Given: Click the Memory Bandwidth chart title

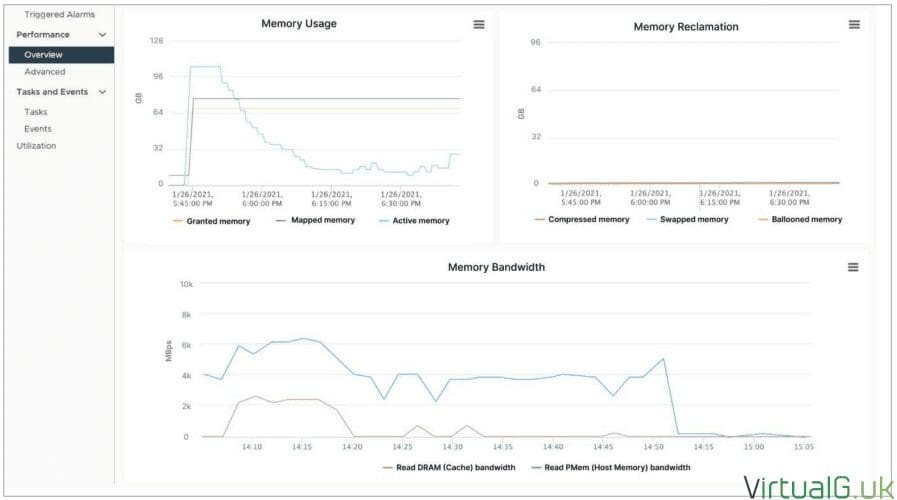Looking at the screenshot, I should (x=496, y=267).
